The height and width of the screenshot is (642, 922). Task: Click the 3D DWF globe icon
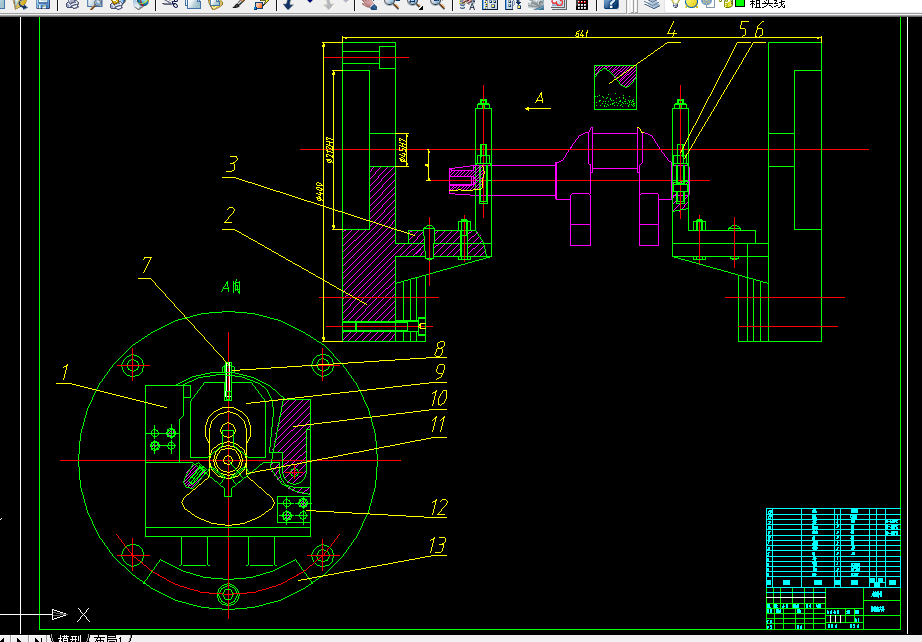(141, 4)
